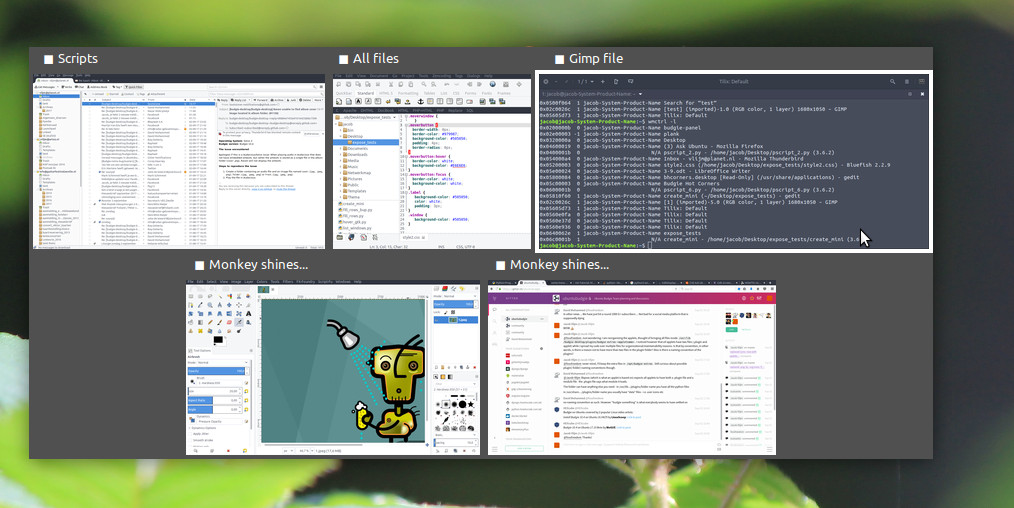Click the white square icon beside All files
This screenshot has width=1014, height=508.
point(343,59)
